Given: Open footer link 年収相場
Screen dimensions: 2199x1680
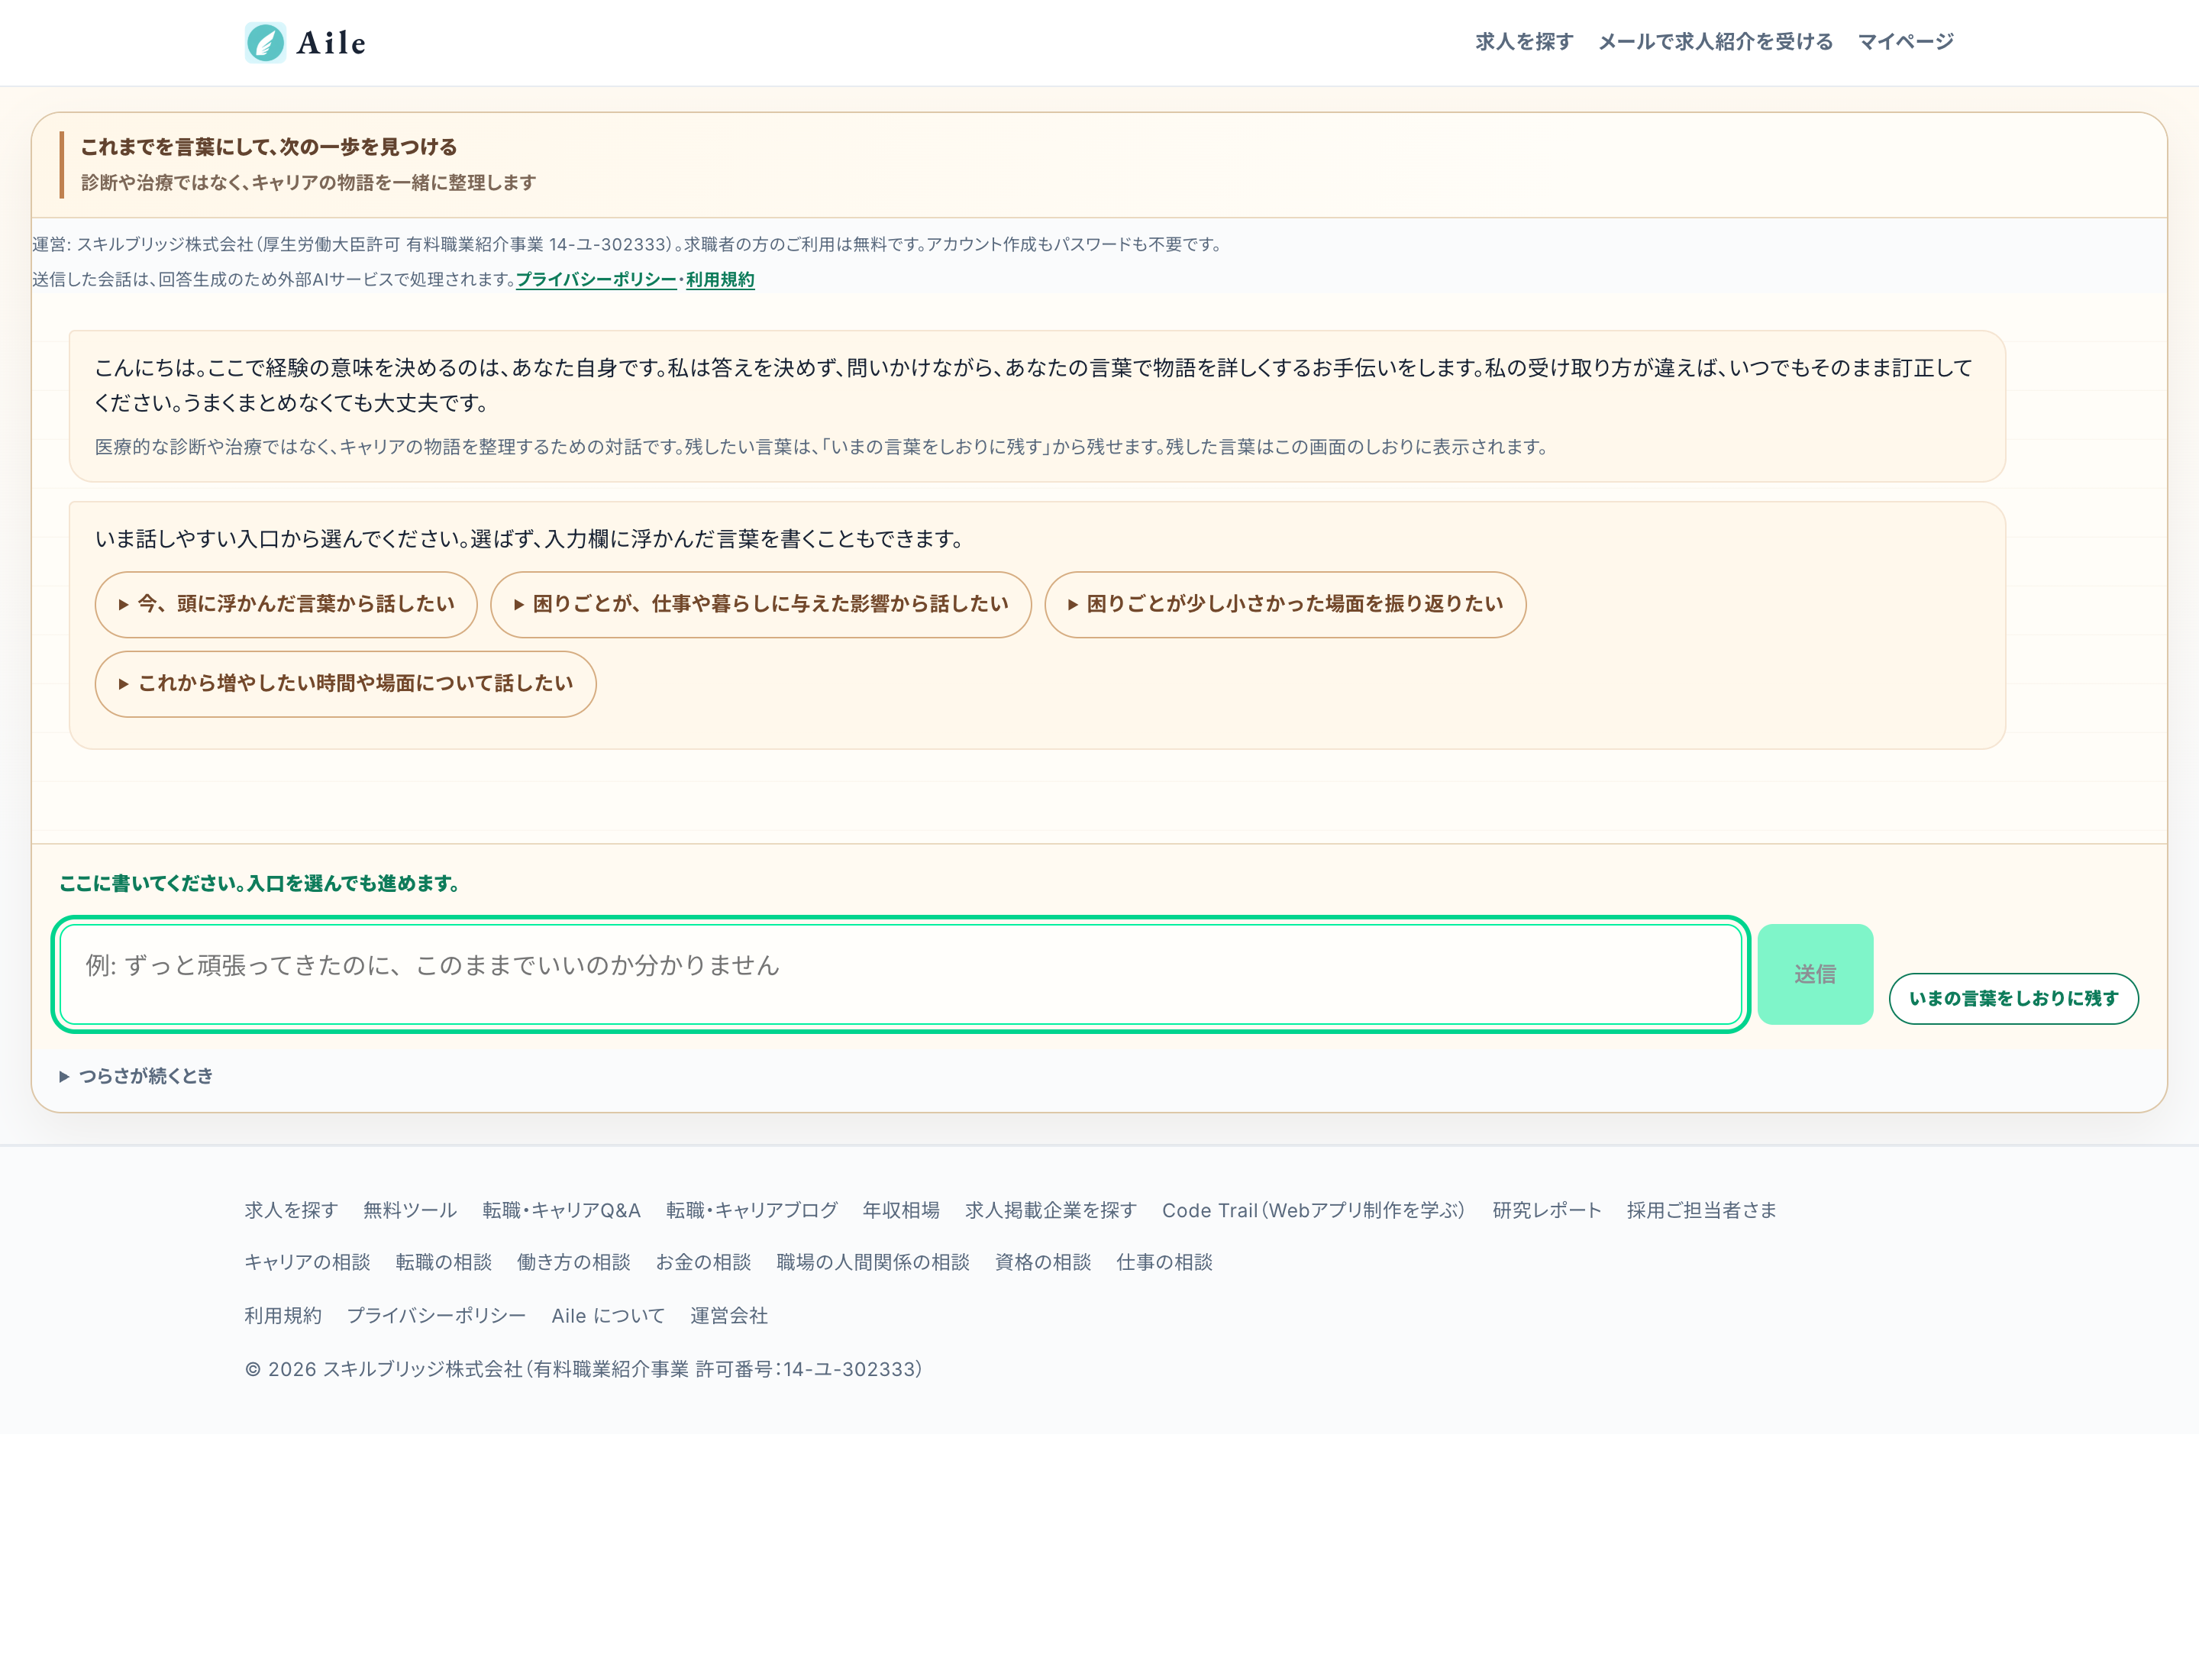Looking at the screenshot, I should pos(901,1210).
